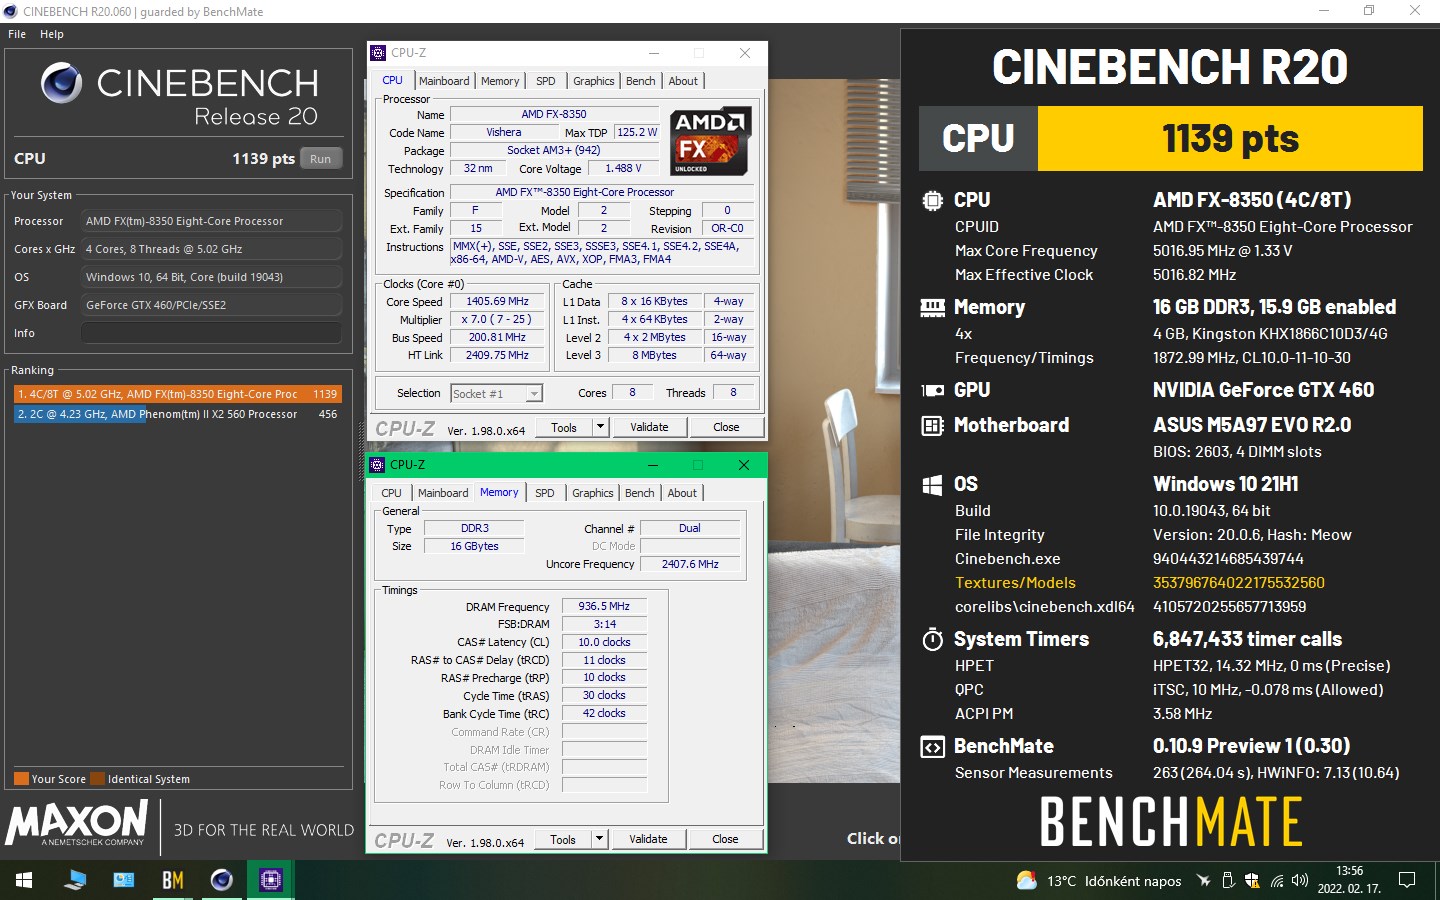The height and width of the screenshot is (900, 1440).
Task: Open Cinebench from the taskbar
Action: click(222, 880)
